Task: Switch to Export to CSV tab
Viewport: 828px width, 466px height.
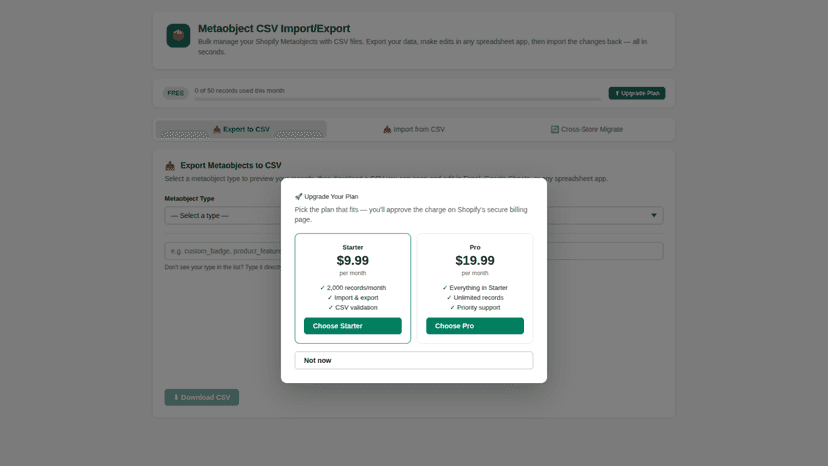Action: tap(241, 129)
